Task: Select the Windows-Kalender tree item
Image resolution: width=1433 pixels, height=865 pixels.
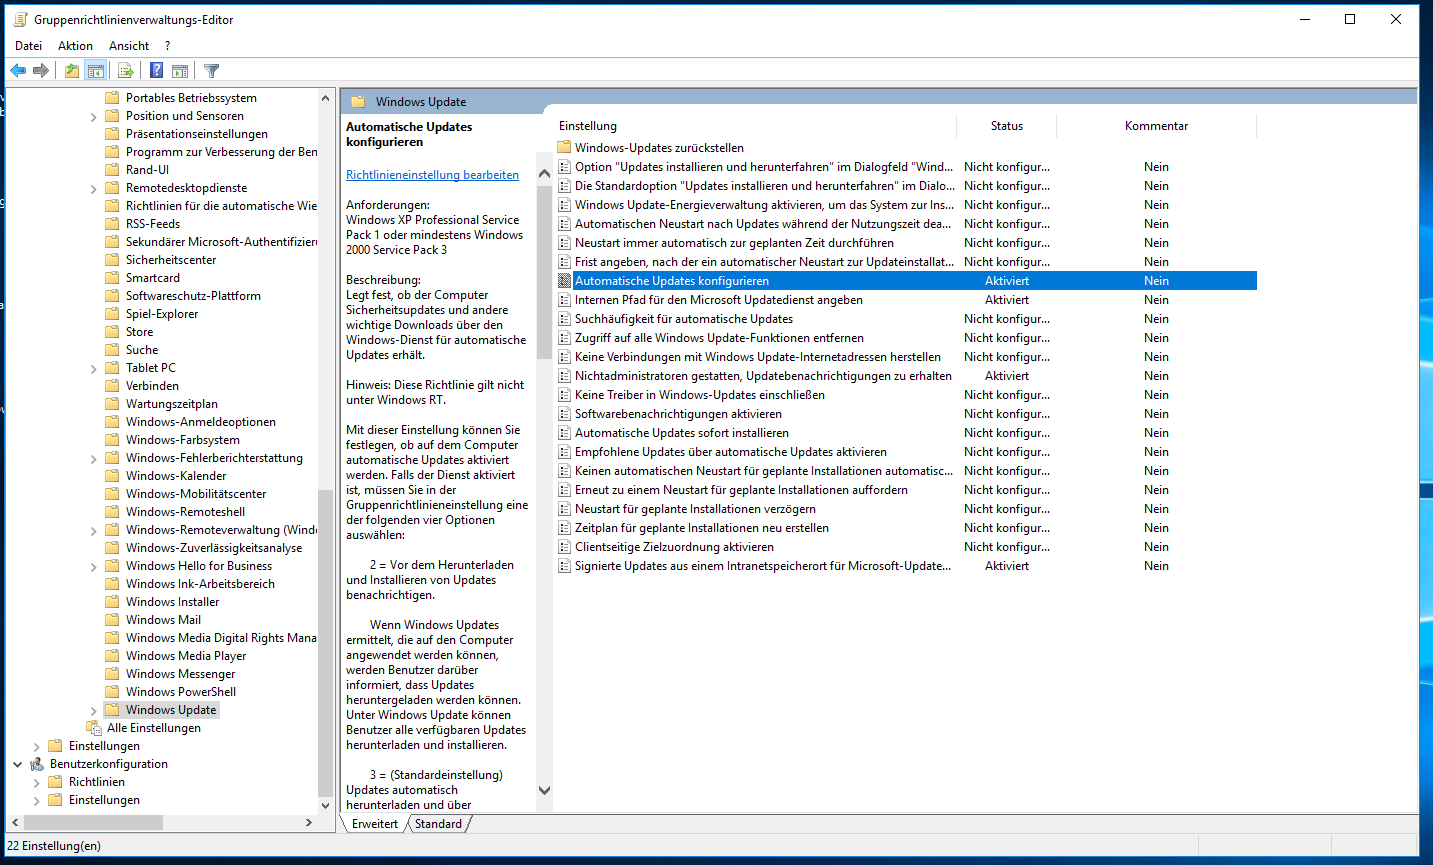Action: (x=176, y=476)
